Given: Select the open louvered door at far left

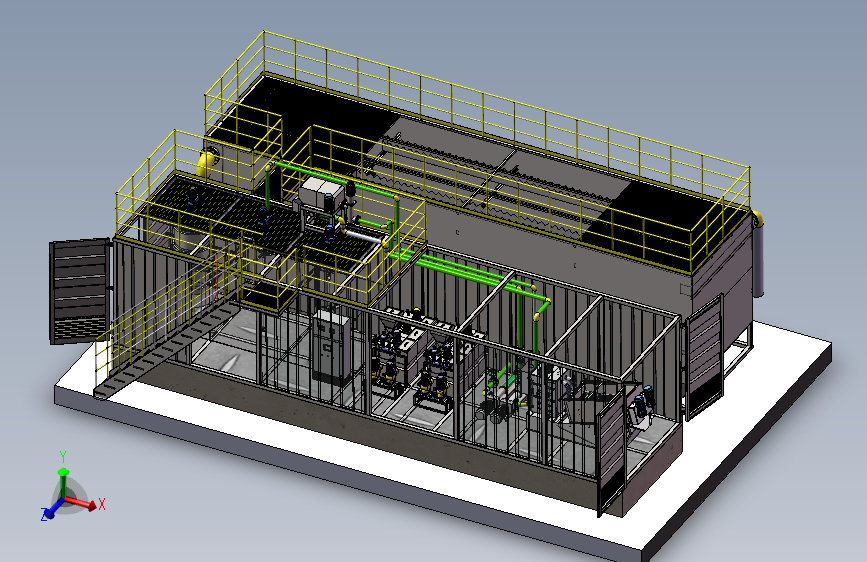Looking at the screenshot, I should point(80,291).
